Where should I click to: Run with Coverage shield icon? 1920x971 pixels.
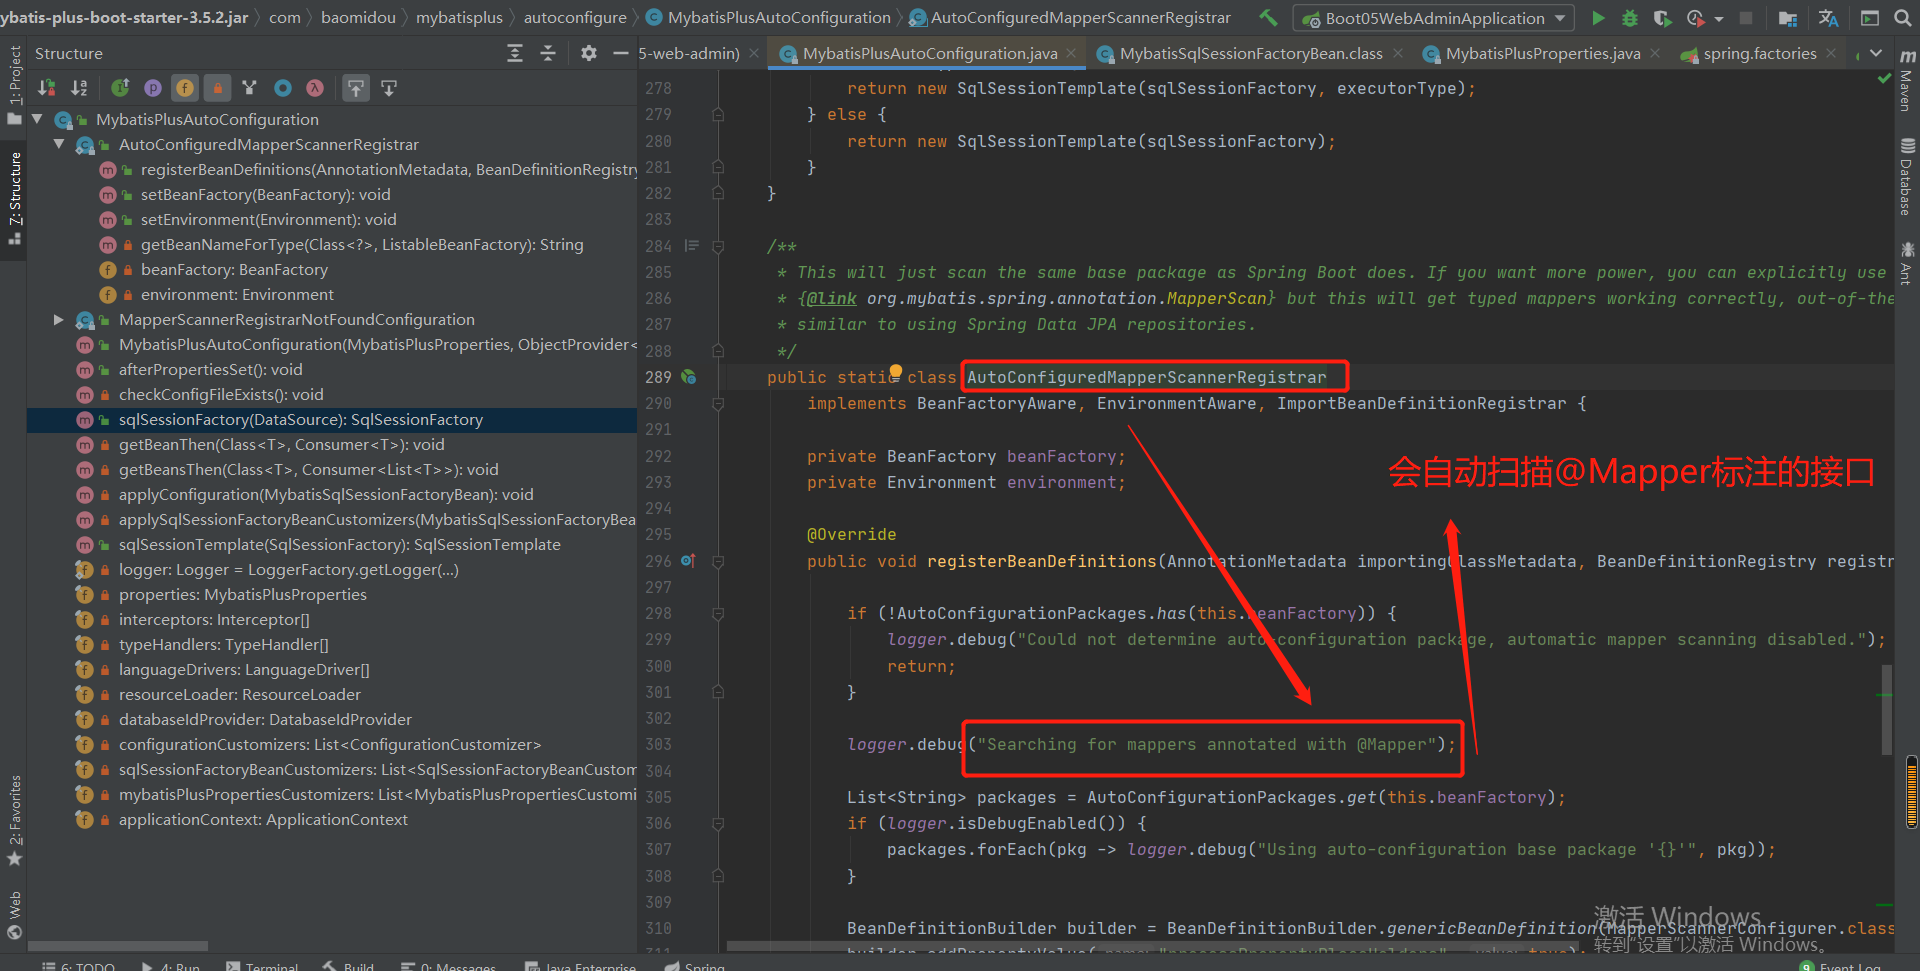click(x=1662, y=18)
